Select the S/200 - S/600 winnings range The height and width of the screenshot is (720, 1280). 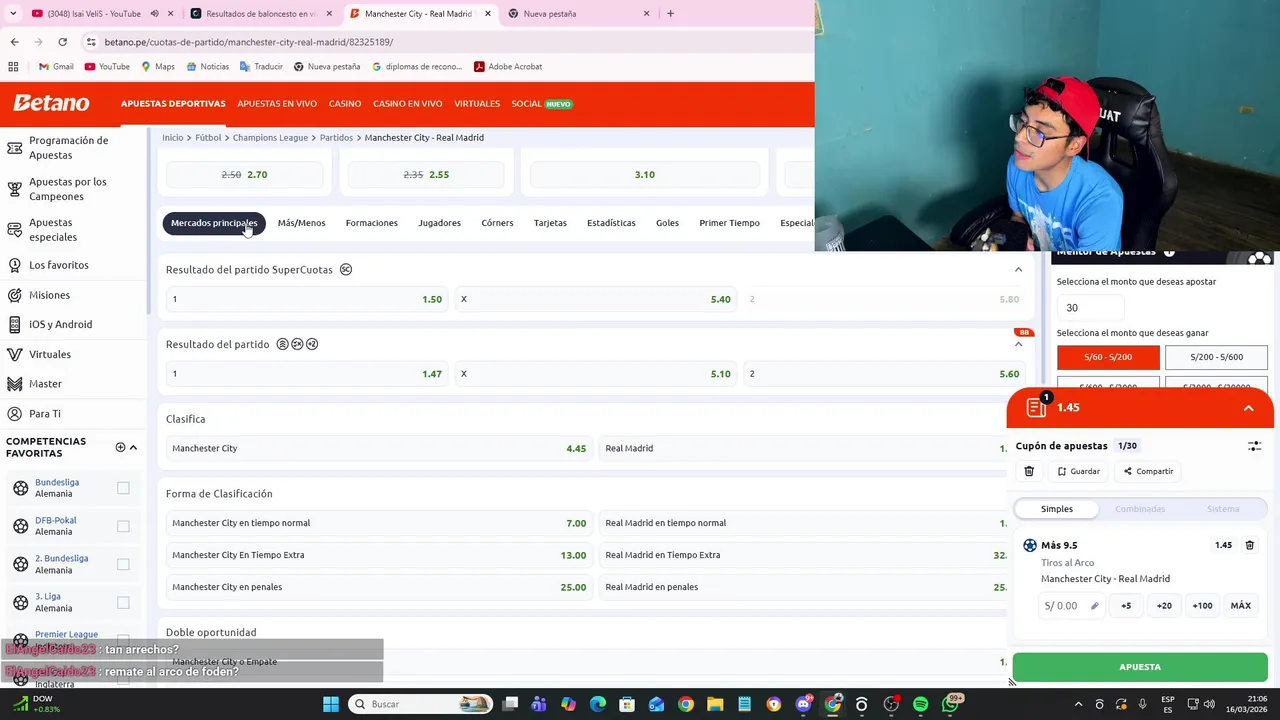coord(1216,357)
